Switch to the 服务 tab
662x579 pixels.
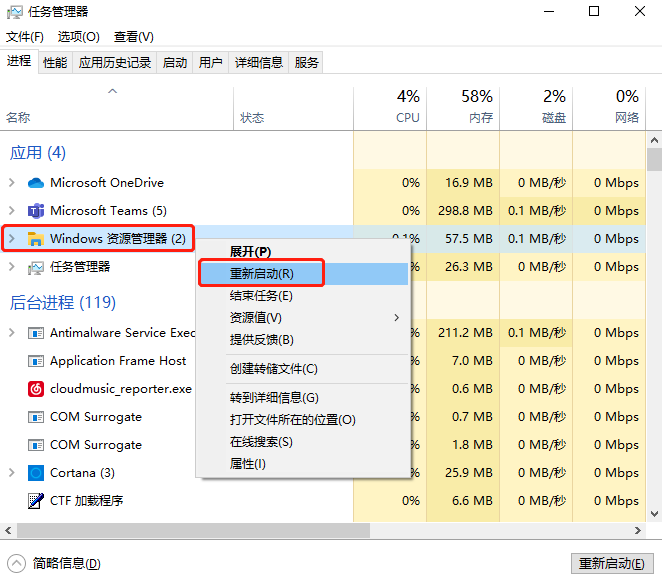point(306,63)
